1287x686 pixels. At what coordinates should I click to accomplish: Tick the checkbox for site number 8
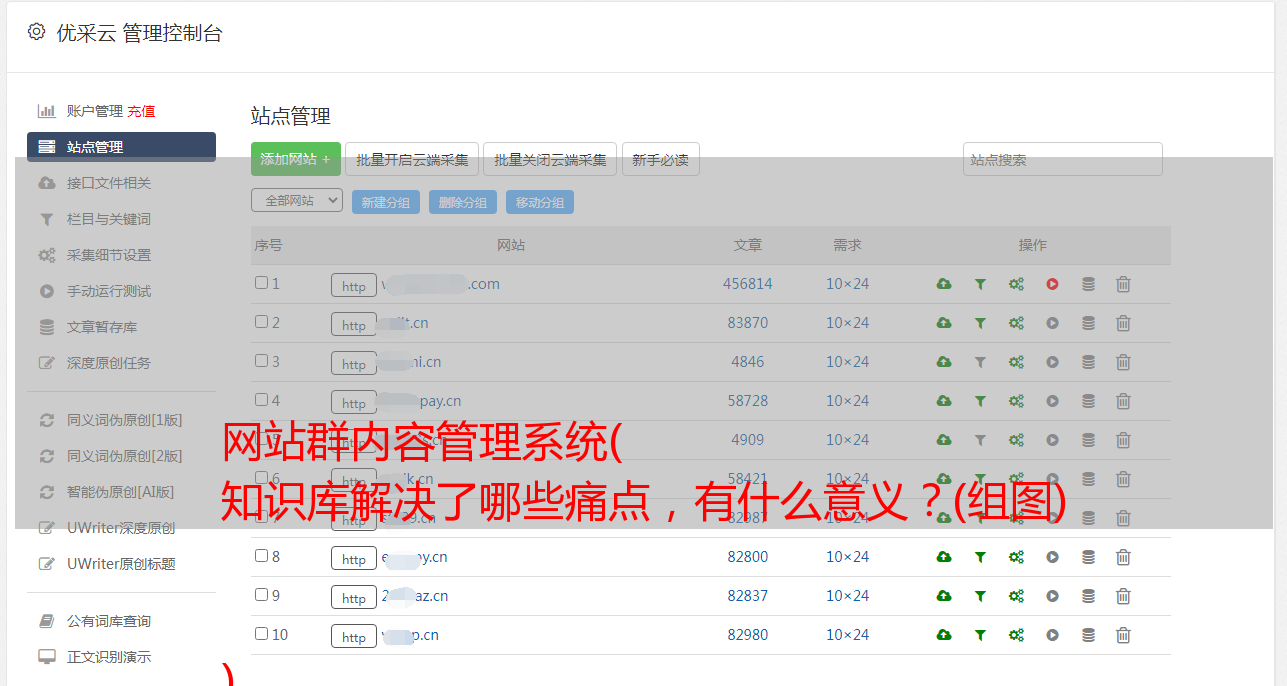[x=261, y=556]
